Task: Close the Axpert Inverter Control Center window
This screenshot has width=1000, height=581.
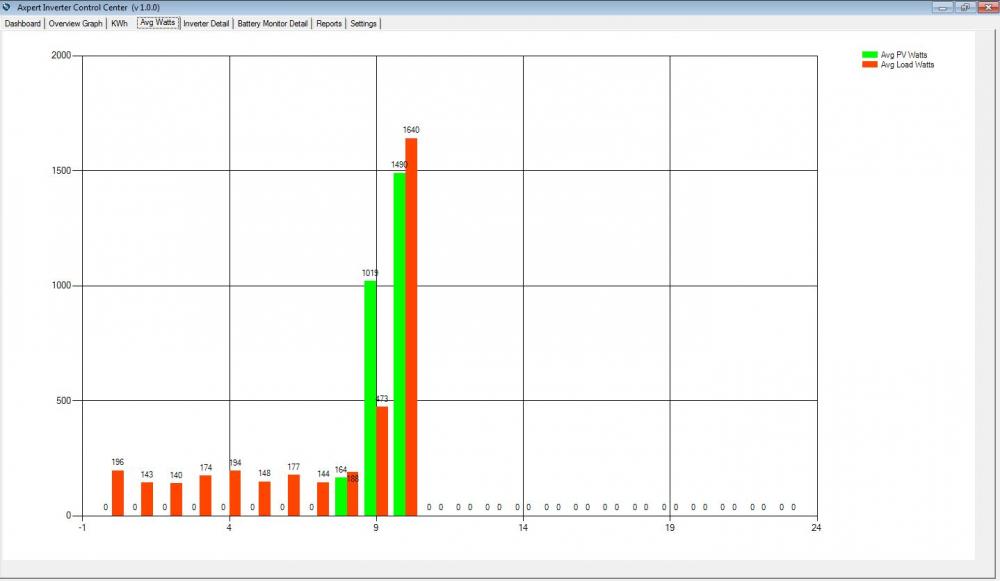Action: 989,7
